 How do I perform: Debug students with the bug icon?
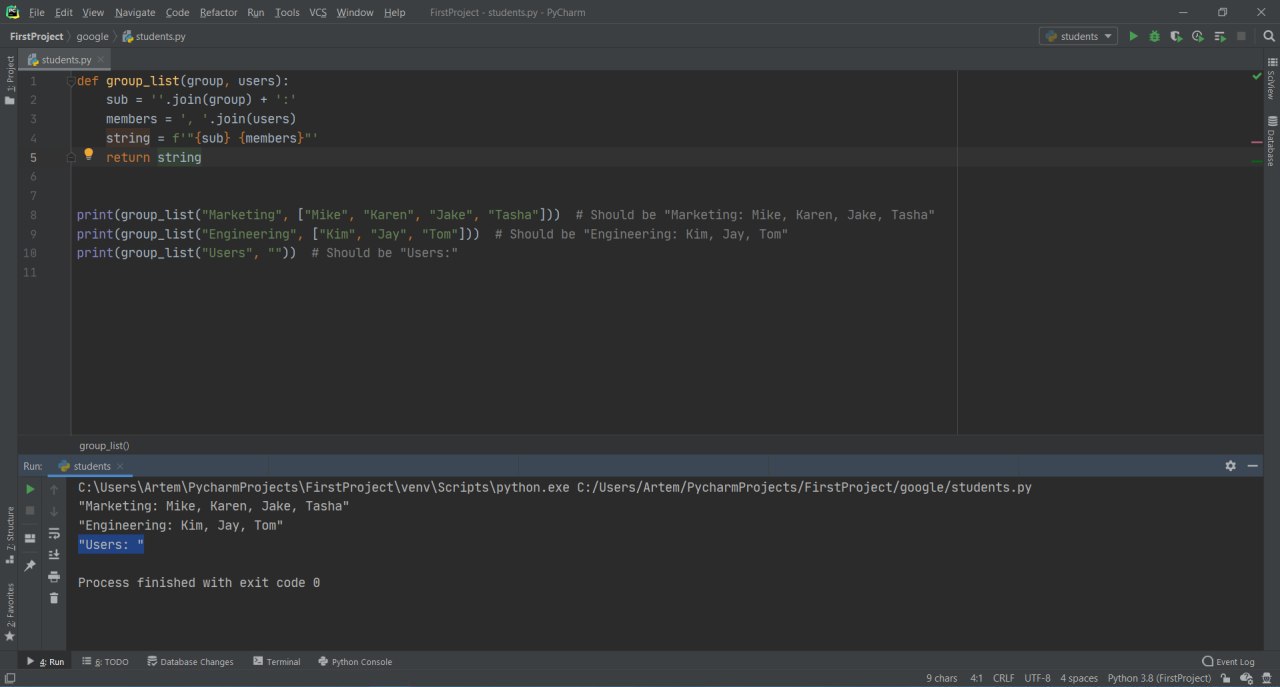coord(1155,36)
